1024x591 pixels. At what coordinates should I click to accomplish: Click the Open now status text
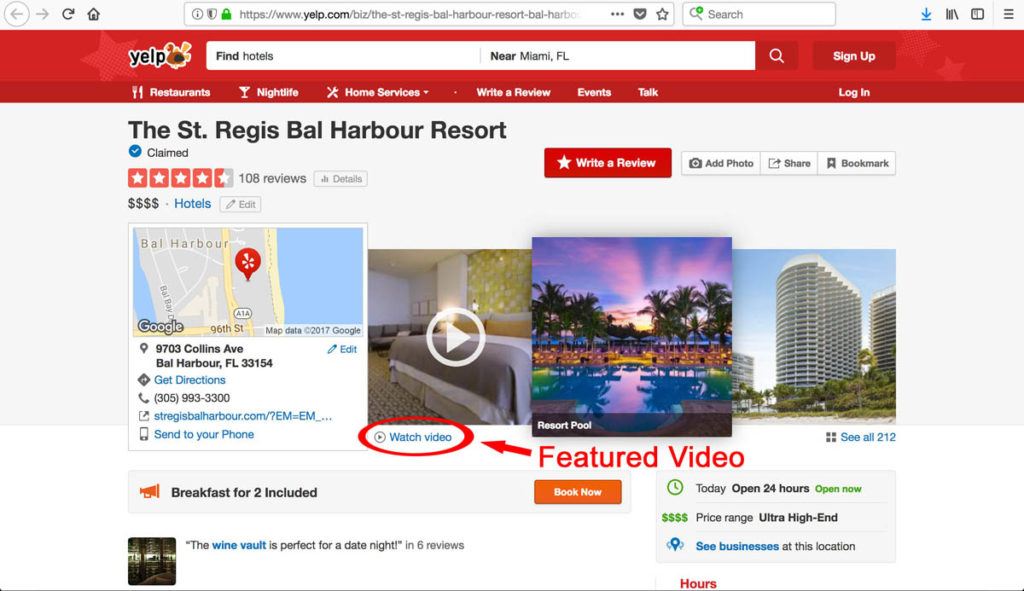point(838,489)
